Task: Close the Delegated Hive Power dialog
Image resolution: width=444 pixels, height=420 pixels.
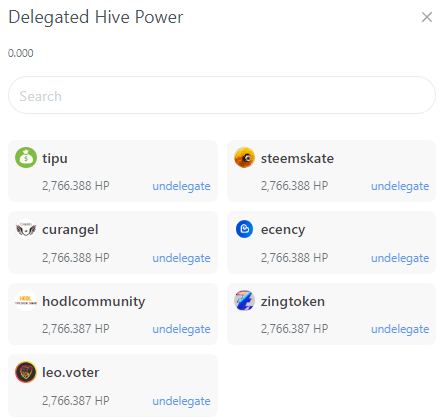Action: [x=427, y=17]
